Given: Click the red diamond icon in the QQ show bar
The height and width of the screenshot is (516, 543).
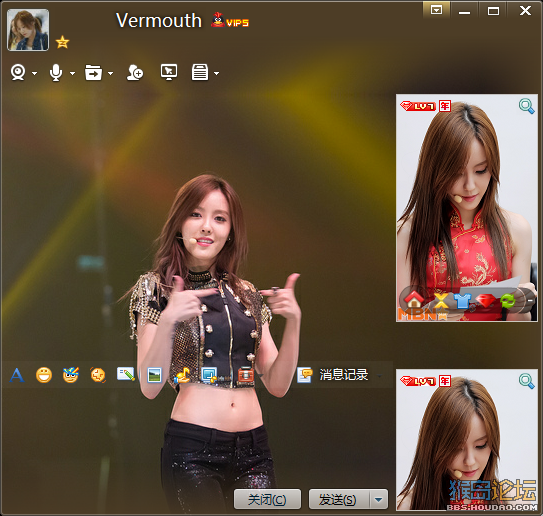Looking at the screenshot, I should click(x=485, y=301).
